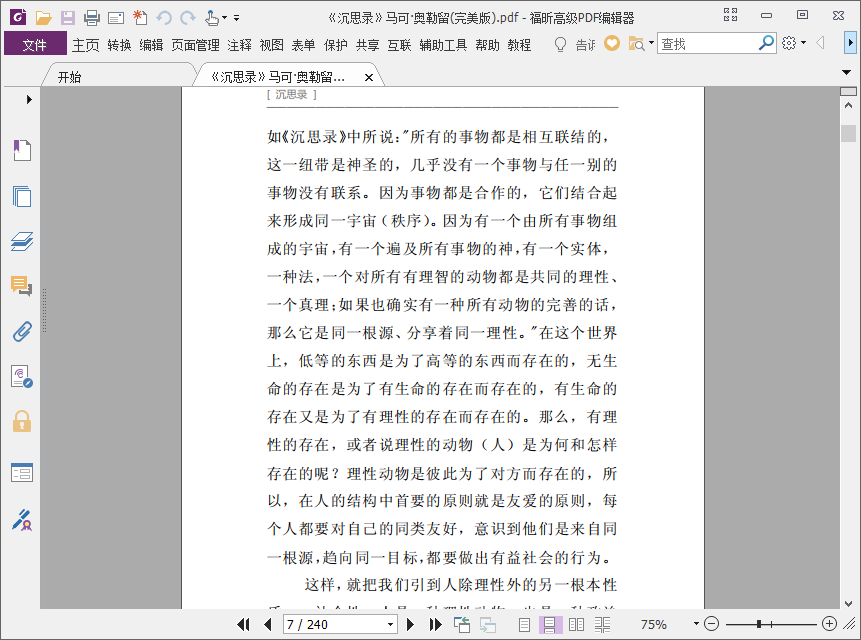The width and height of the screenshot is (861, 640).
Task: Click the page number field 7 / 240
Action: point(334,625)
